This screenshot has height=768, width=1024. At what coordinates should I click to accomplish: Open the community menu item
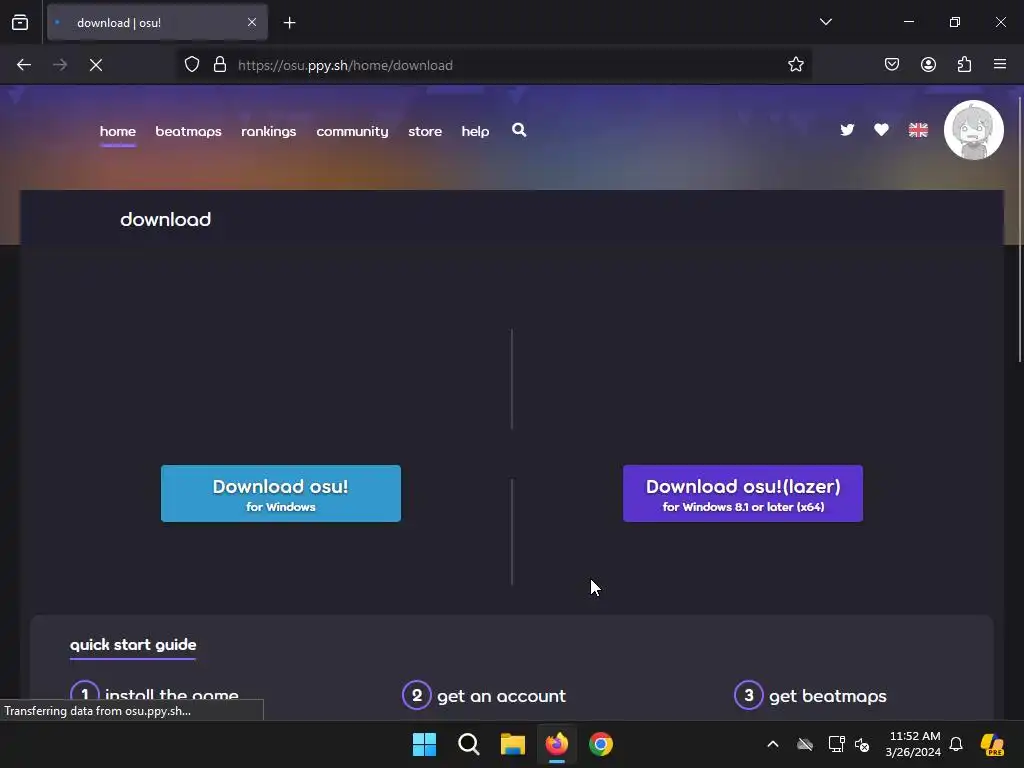click(x=352, y=131)
